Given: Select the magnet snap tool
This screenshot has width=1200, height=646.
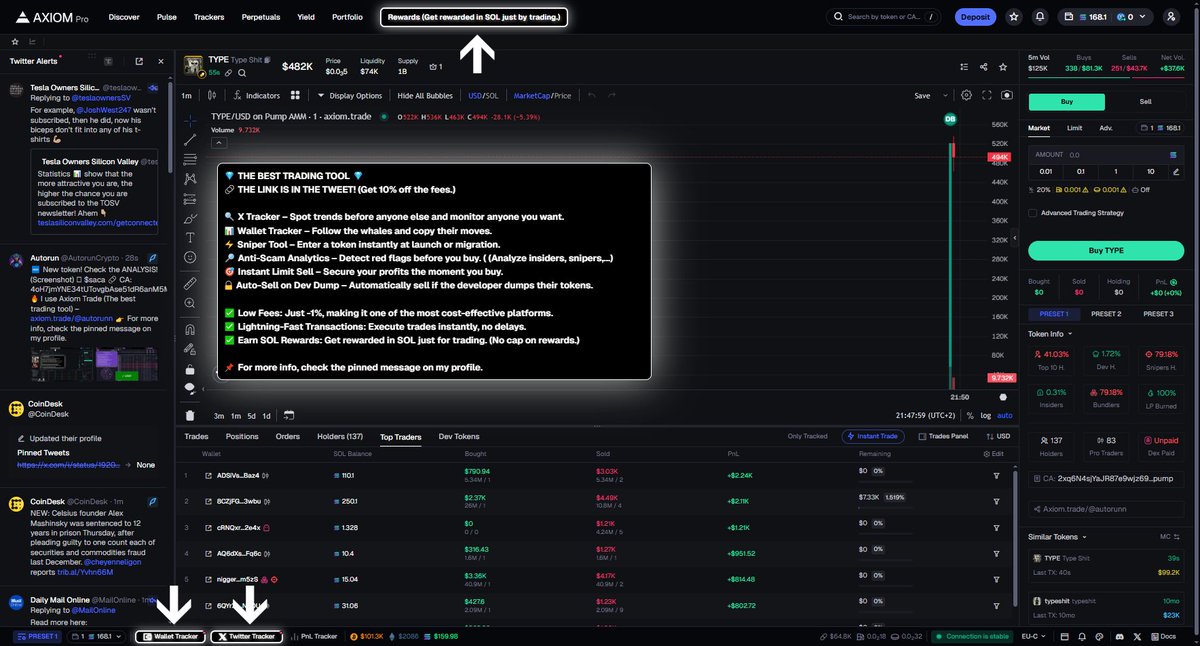Looking at the screenshot, I should tap(190, 329).
